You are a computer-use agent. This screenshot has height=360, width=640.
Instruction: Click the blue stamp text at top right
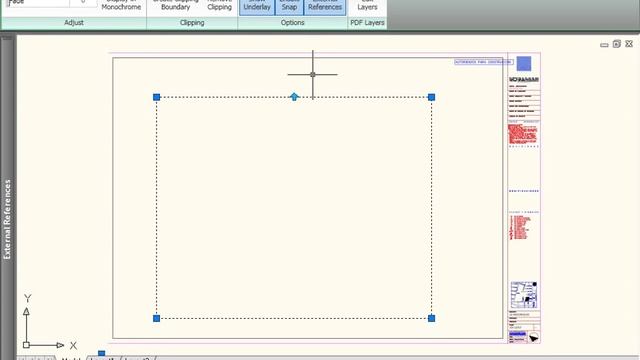[x=484, y=62]
